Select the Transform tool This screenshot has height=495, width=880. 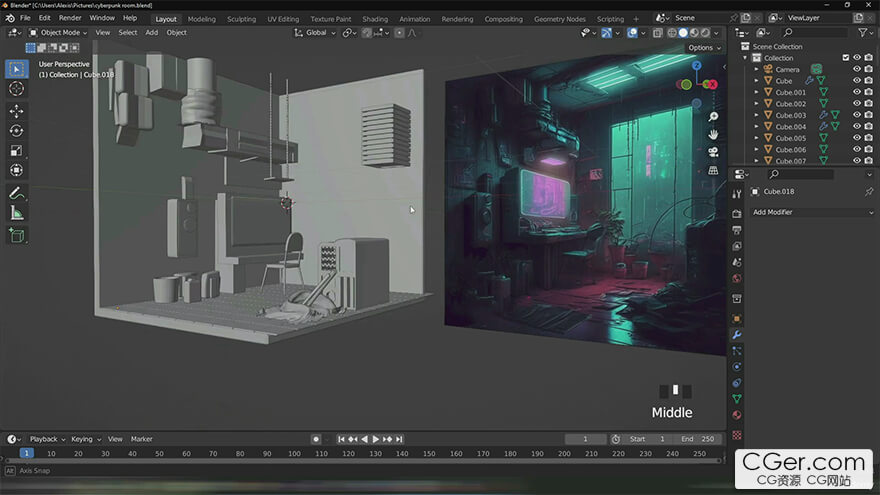click(16, 170)
